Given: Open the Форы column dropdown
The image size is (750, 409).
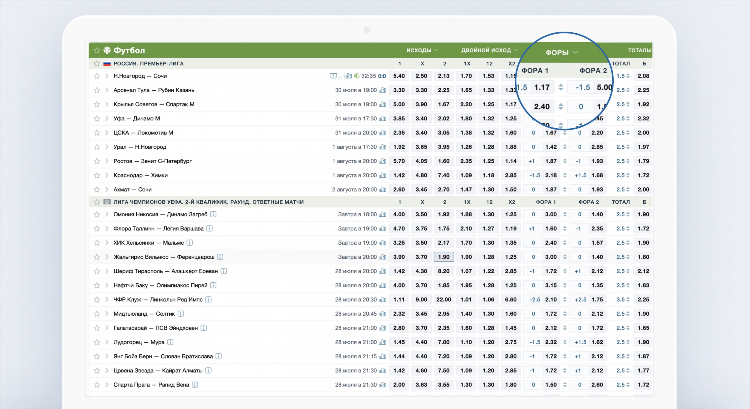Looking at the screenshot, I should tap(562, 52).
